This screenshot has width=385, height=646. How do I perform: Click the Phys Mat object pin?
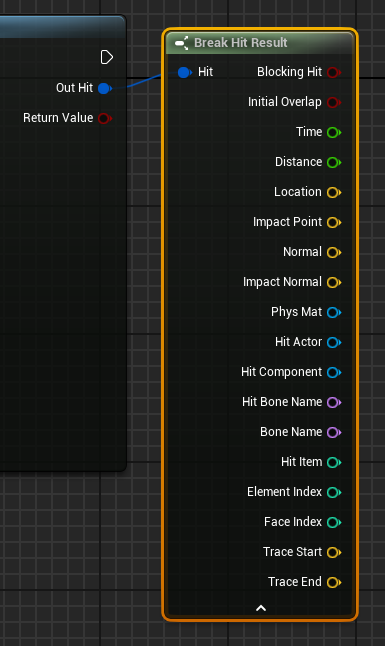(x=333, y=312)
